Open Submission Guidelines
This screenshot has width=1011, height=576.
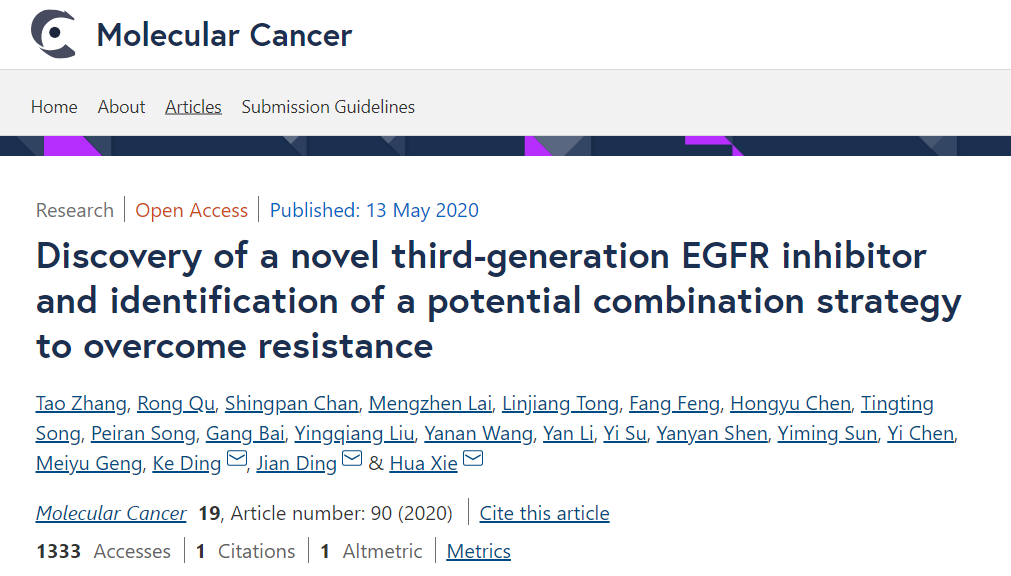(x=328, y=107)
